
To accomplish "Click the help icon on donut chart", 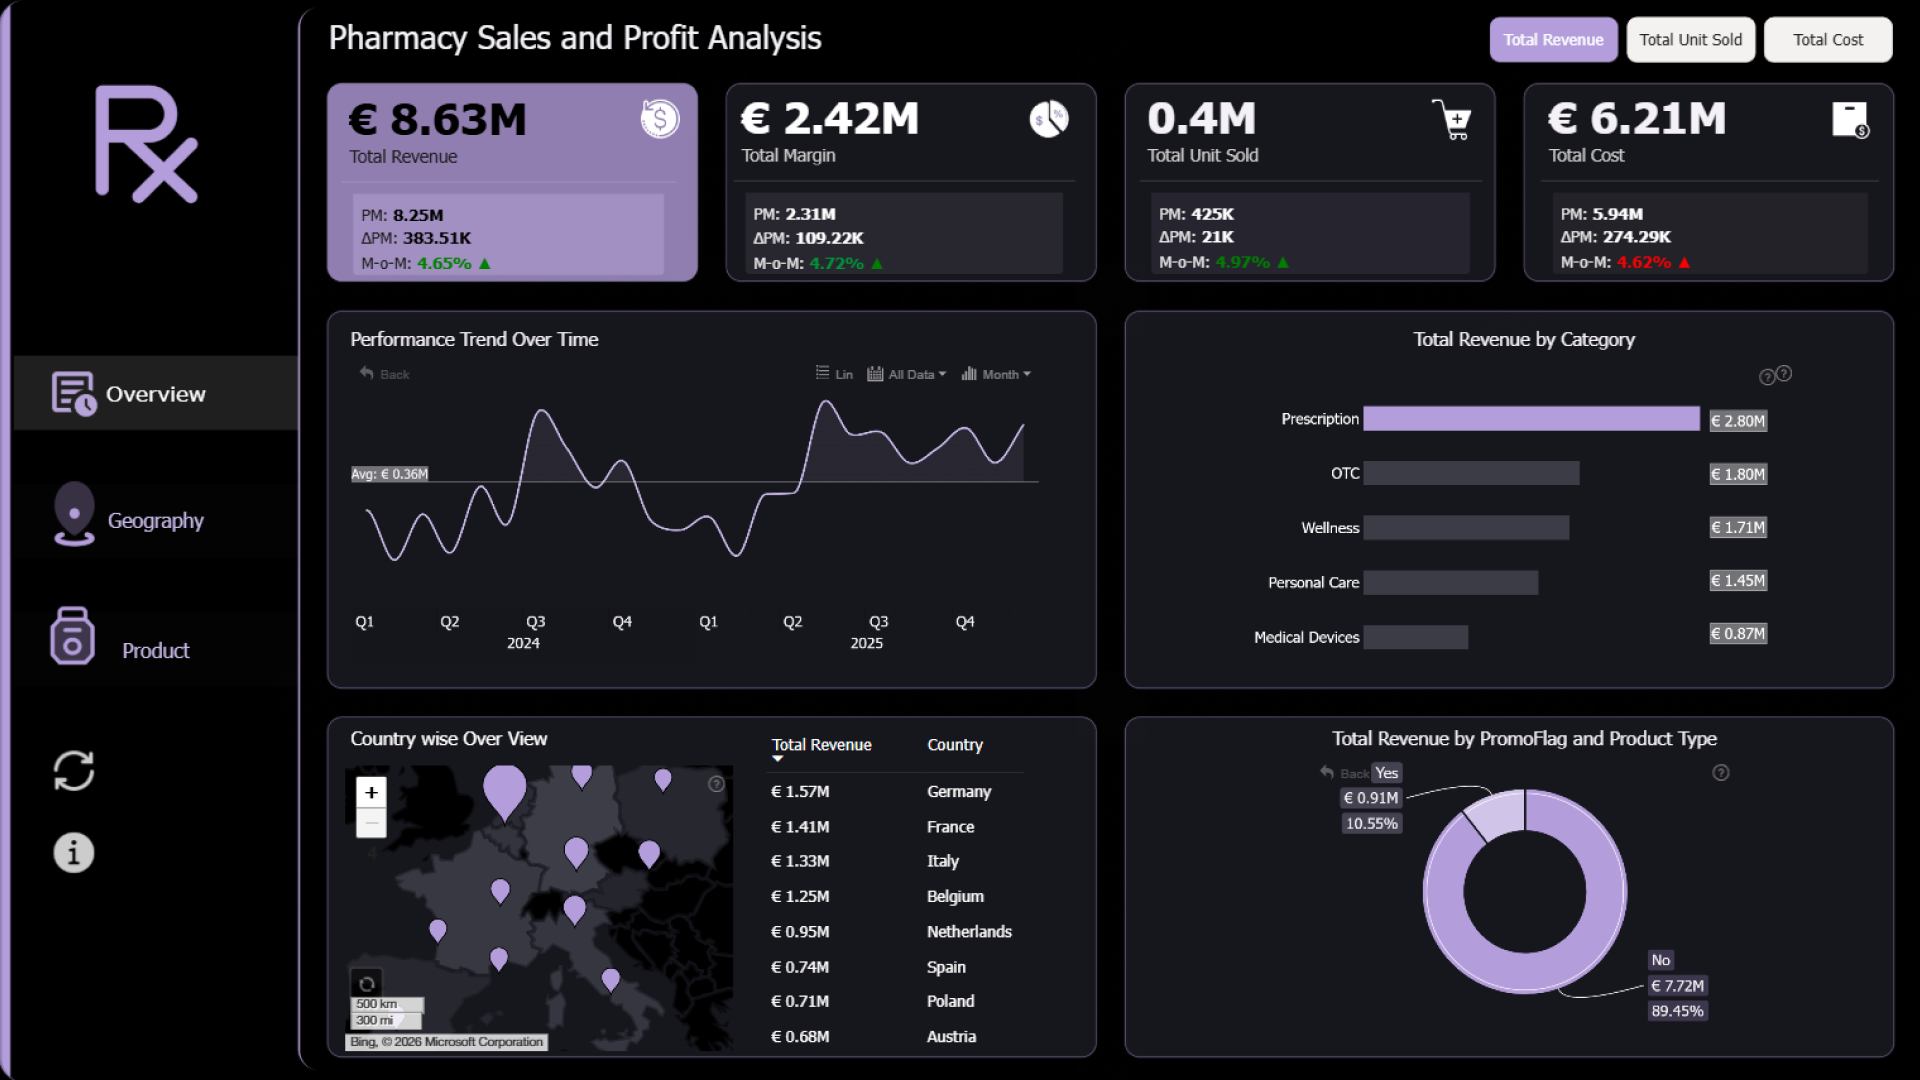I will click(x=1721, y=773).
